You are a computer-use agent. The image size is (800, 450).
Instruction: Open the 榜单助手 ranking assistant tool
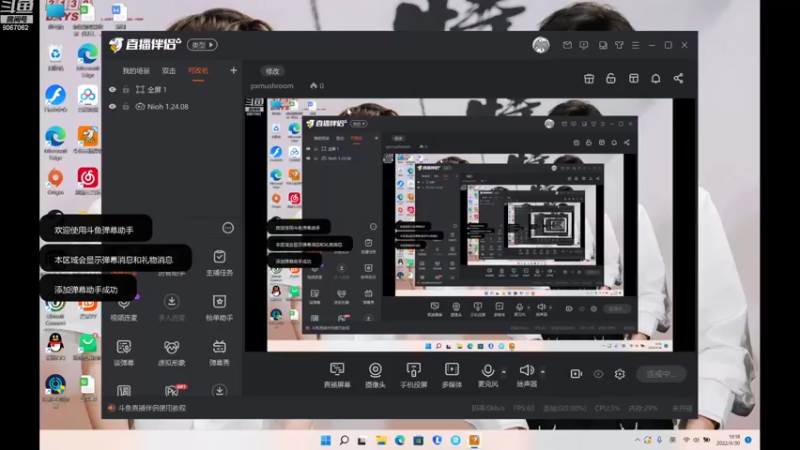click(219, 308)
